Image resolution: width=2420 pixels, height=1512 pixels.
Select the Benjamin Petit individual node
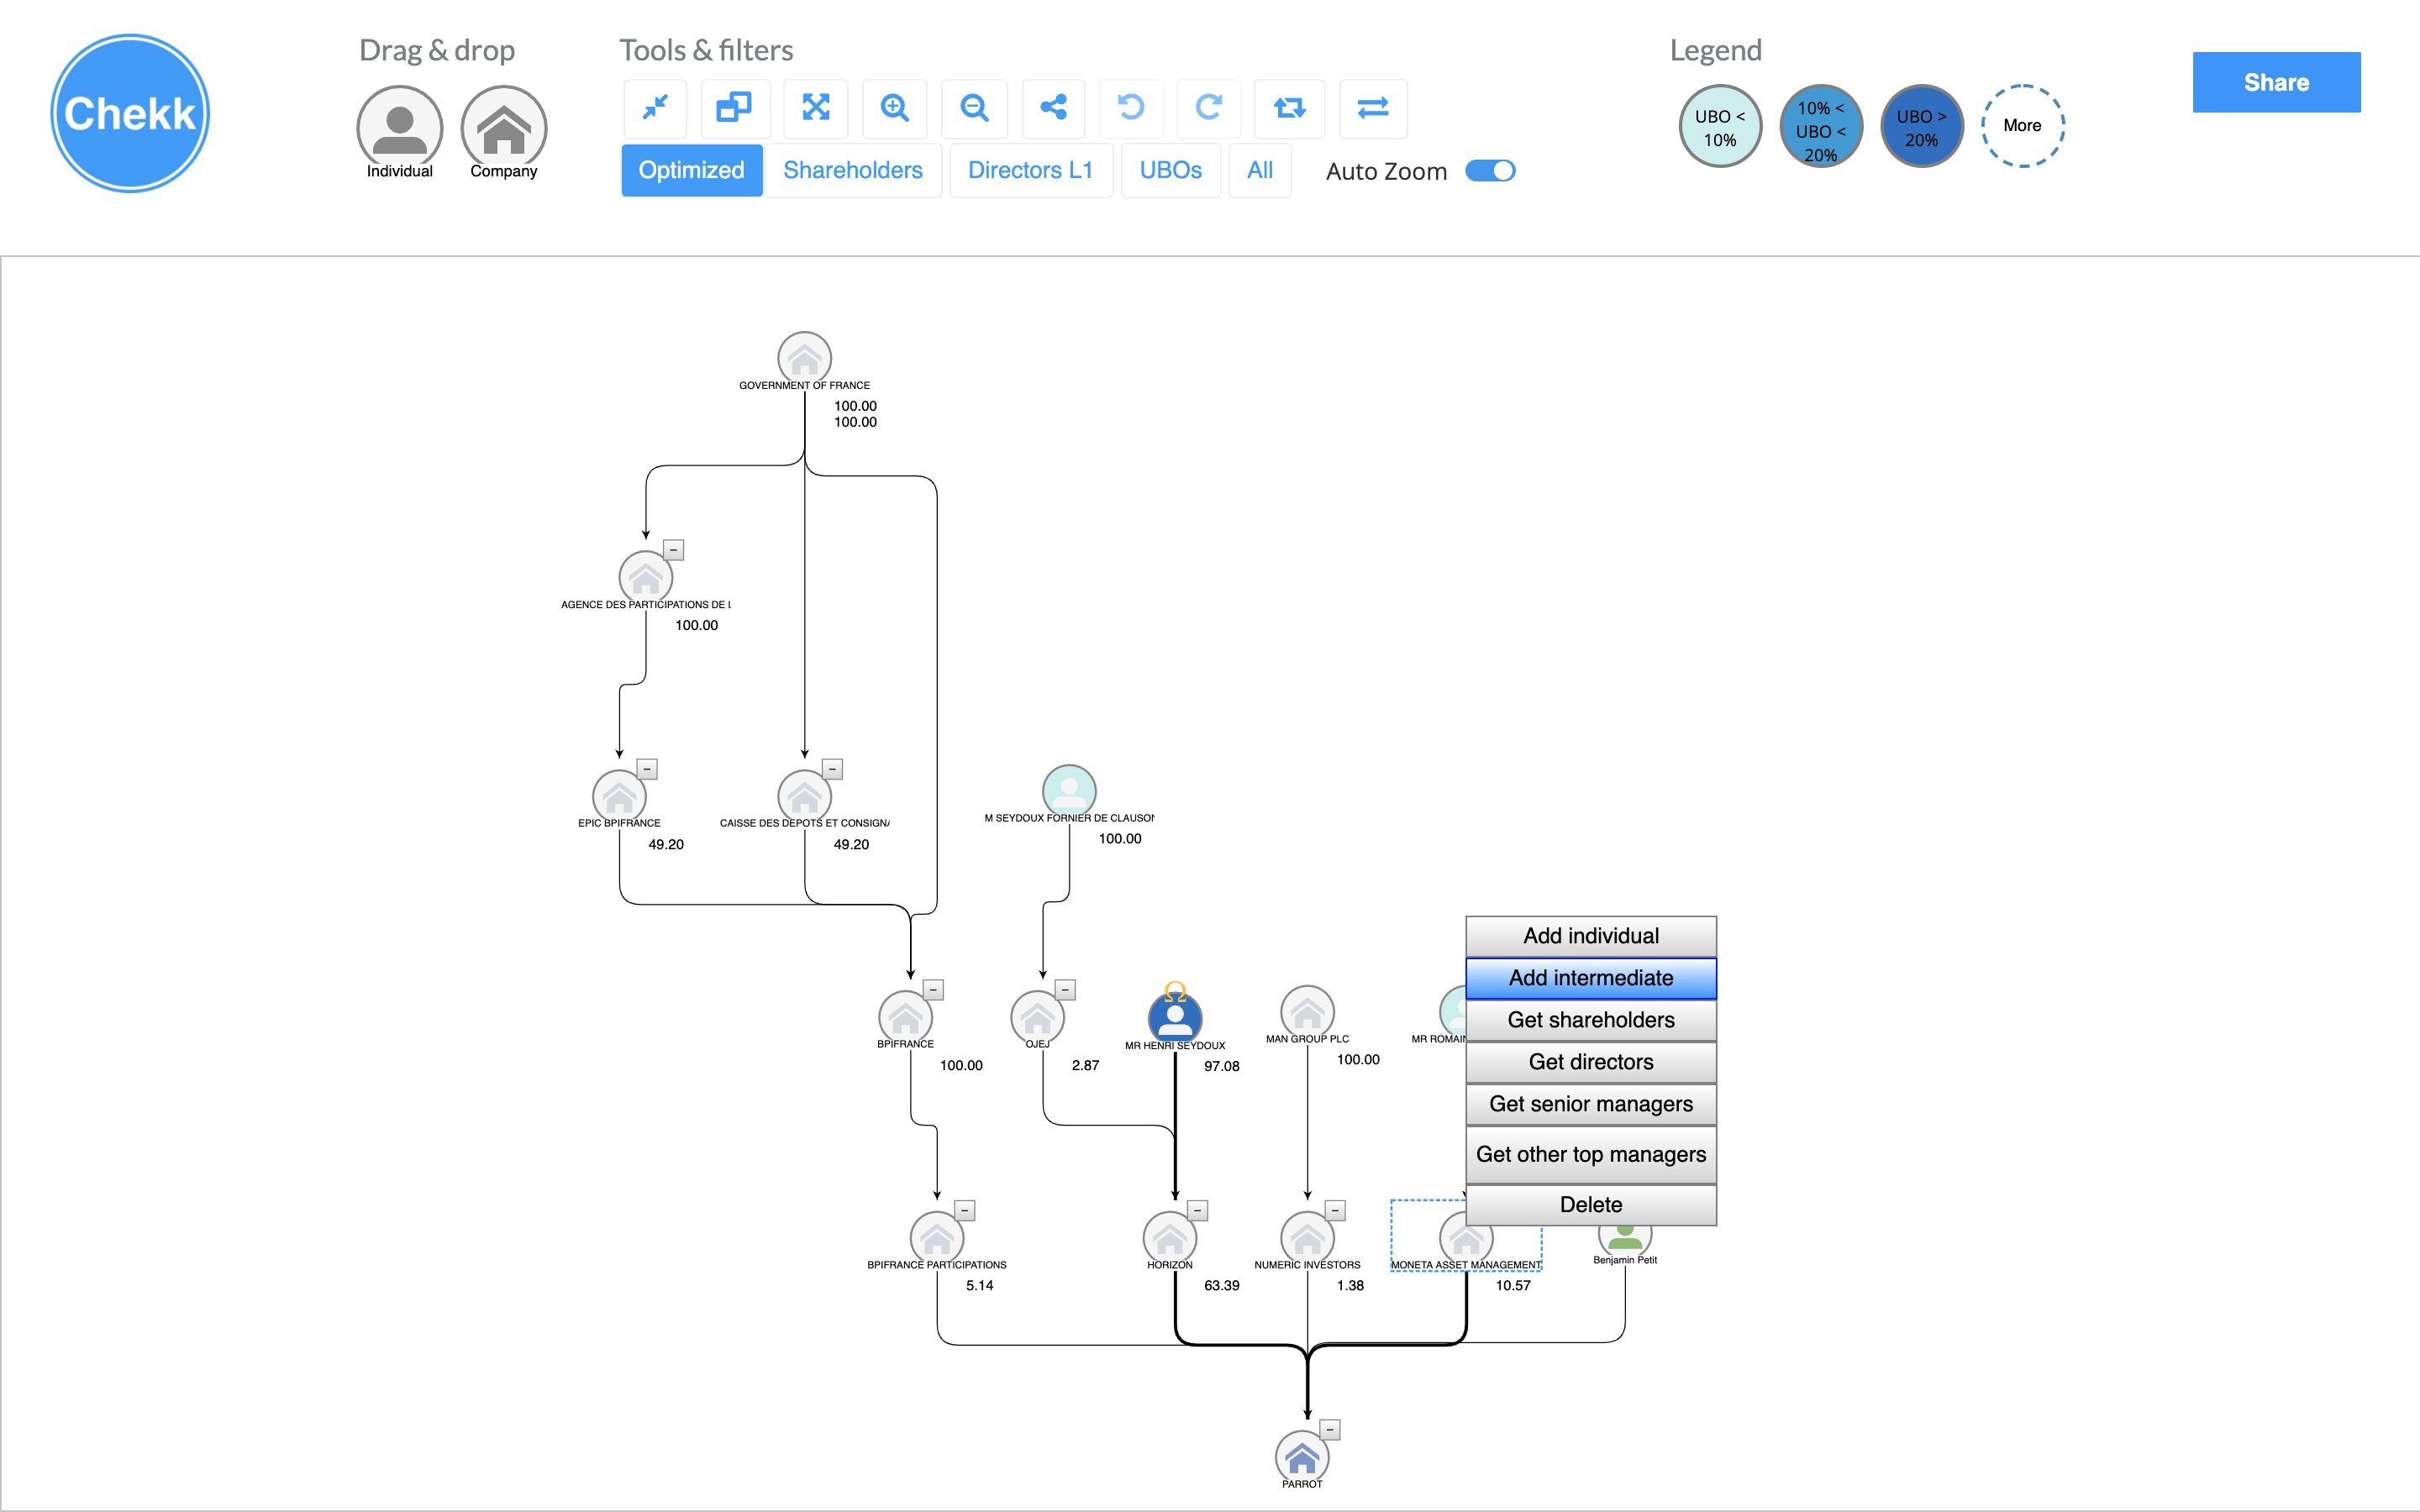coord(1625,1240)
